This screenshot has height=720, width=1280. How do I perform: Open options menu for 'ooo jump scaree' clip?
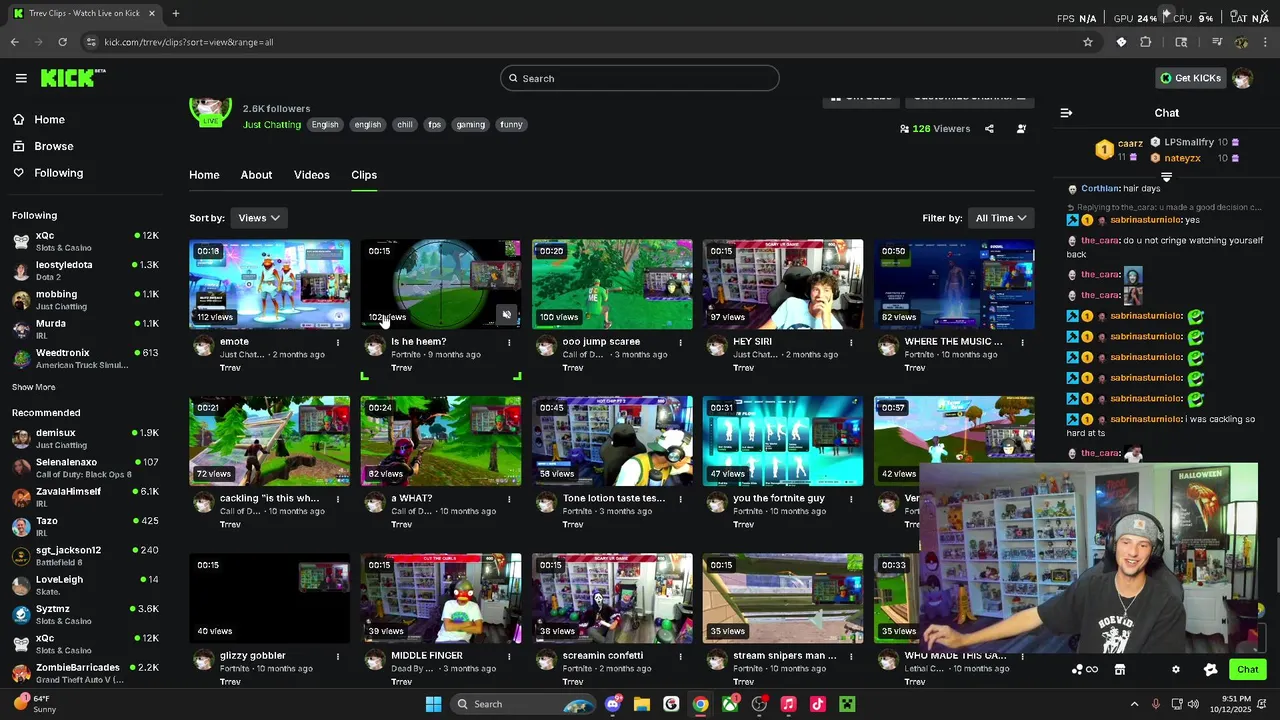tap(680, 342)
